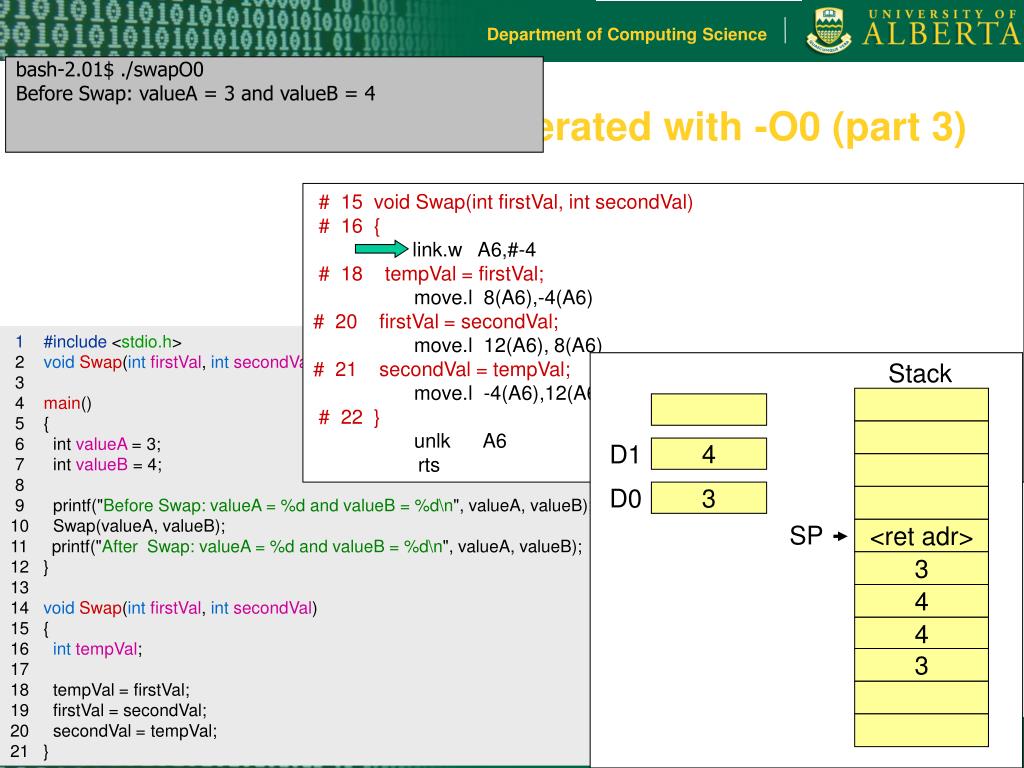Image resolution: width=1024 pixels, height=768 pixels.
Task: Select source line 19 "firstVal = secondVal;"
Action: (130, 710)
